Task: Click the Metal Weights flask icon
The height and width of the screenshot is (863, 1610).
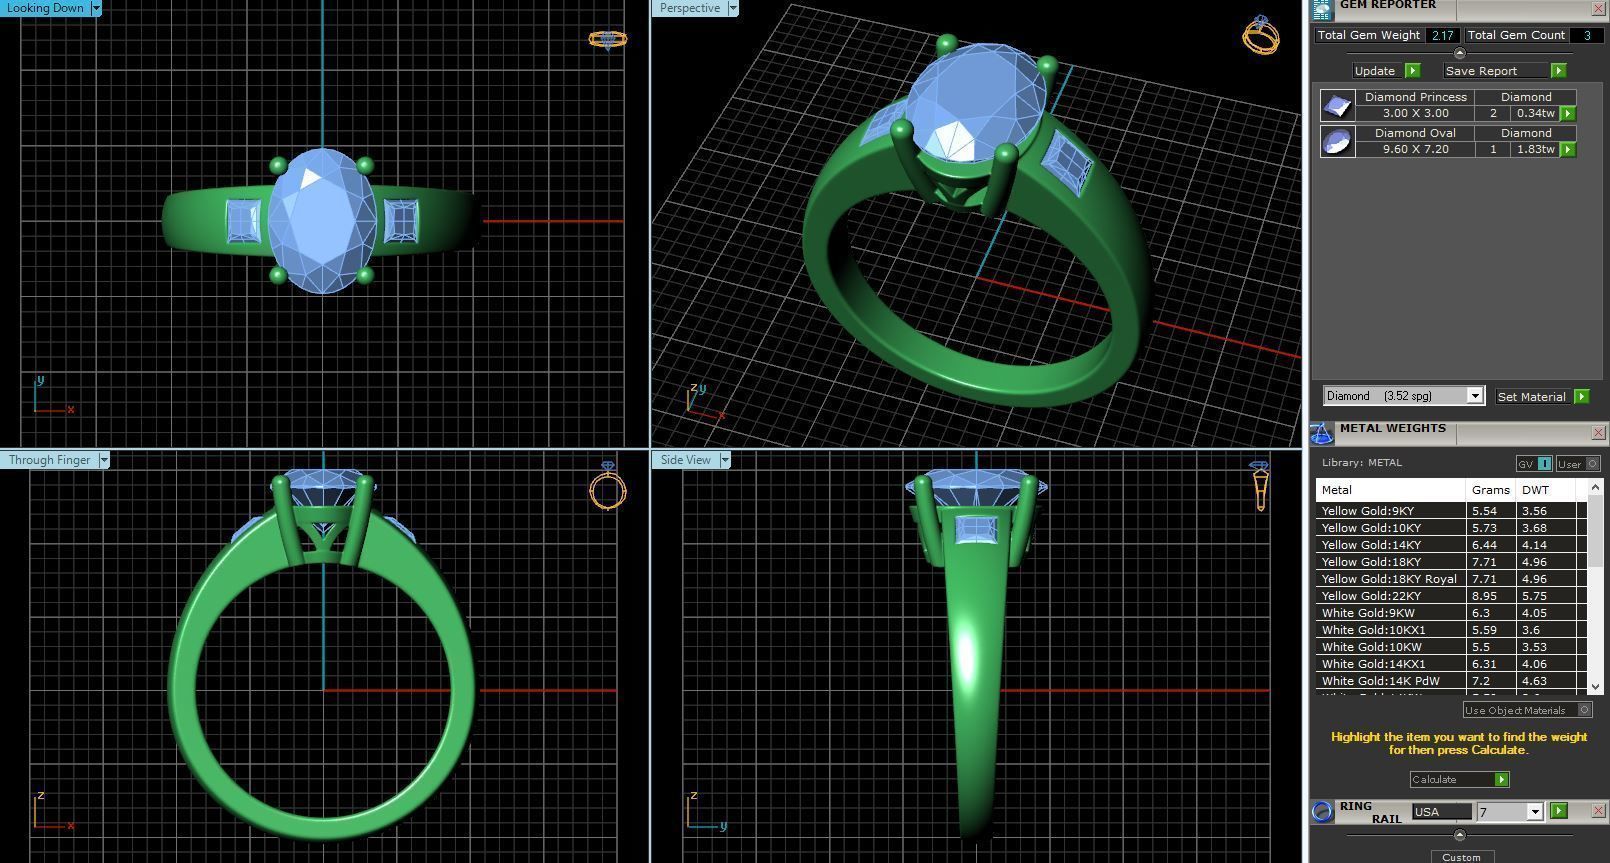Action: 1322,433
